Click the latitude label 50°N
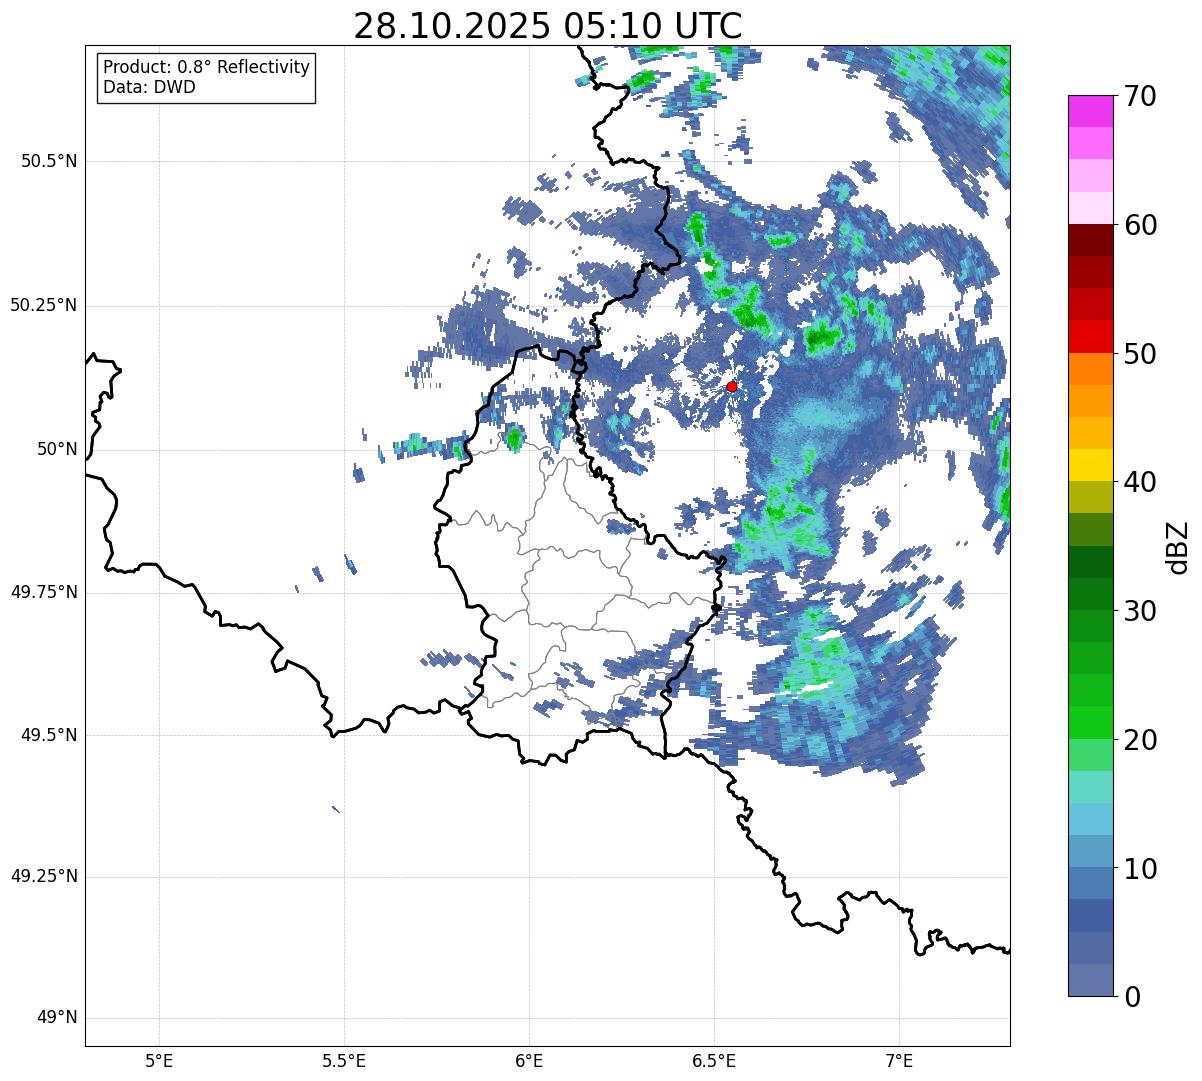Image resolution: width=1202 pixels, height=1081 pixels. point(57,449)
